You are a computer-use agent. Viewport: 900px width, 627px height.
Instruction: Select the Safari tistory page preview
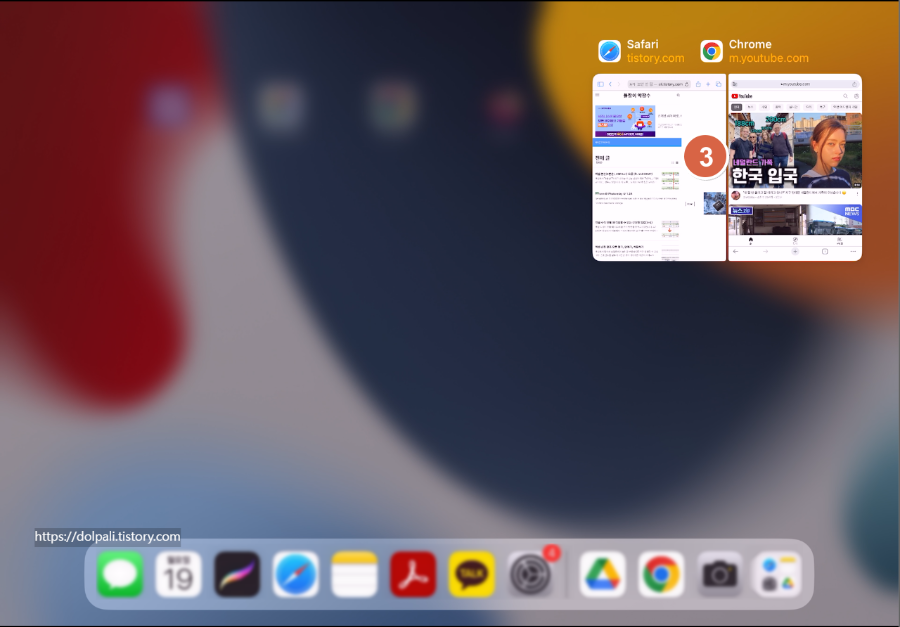click(659, 168)
